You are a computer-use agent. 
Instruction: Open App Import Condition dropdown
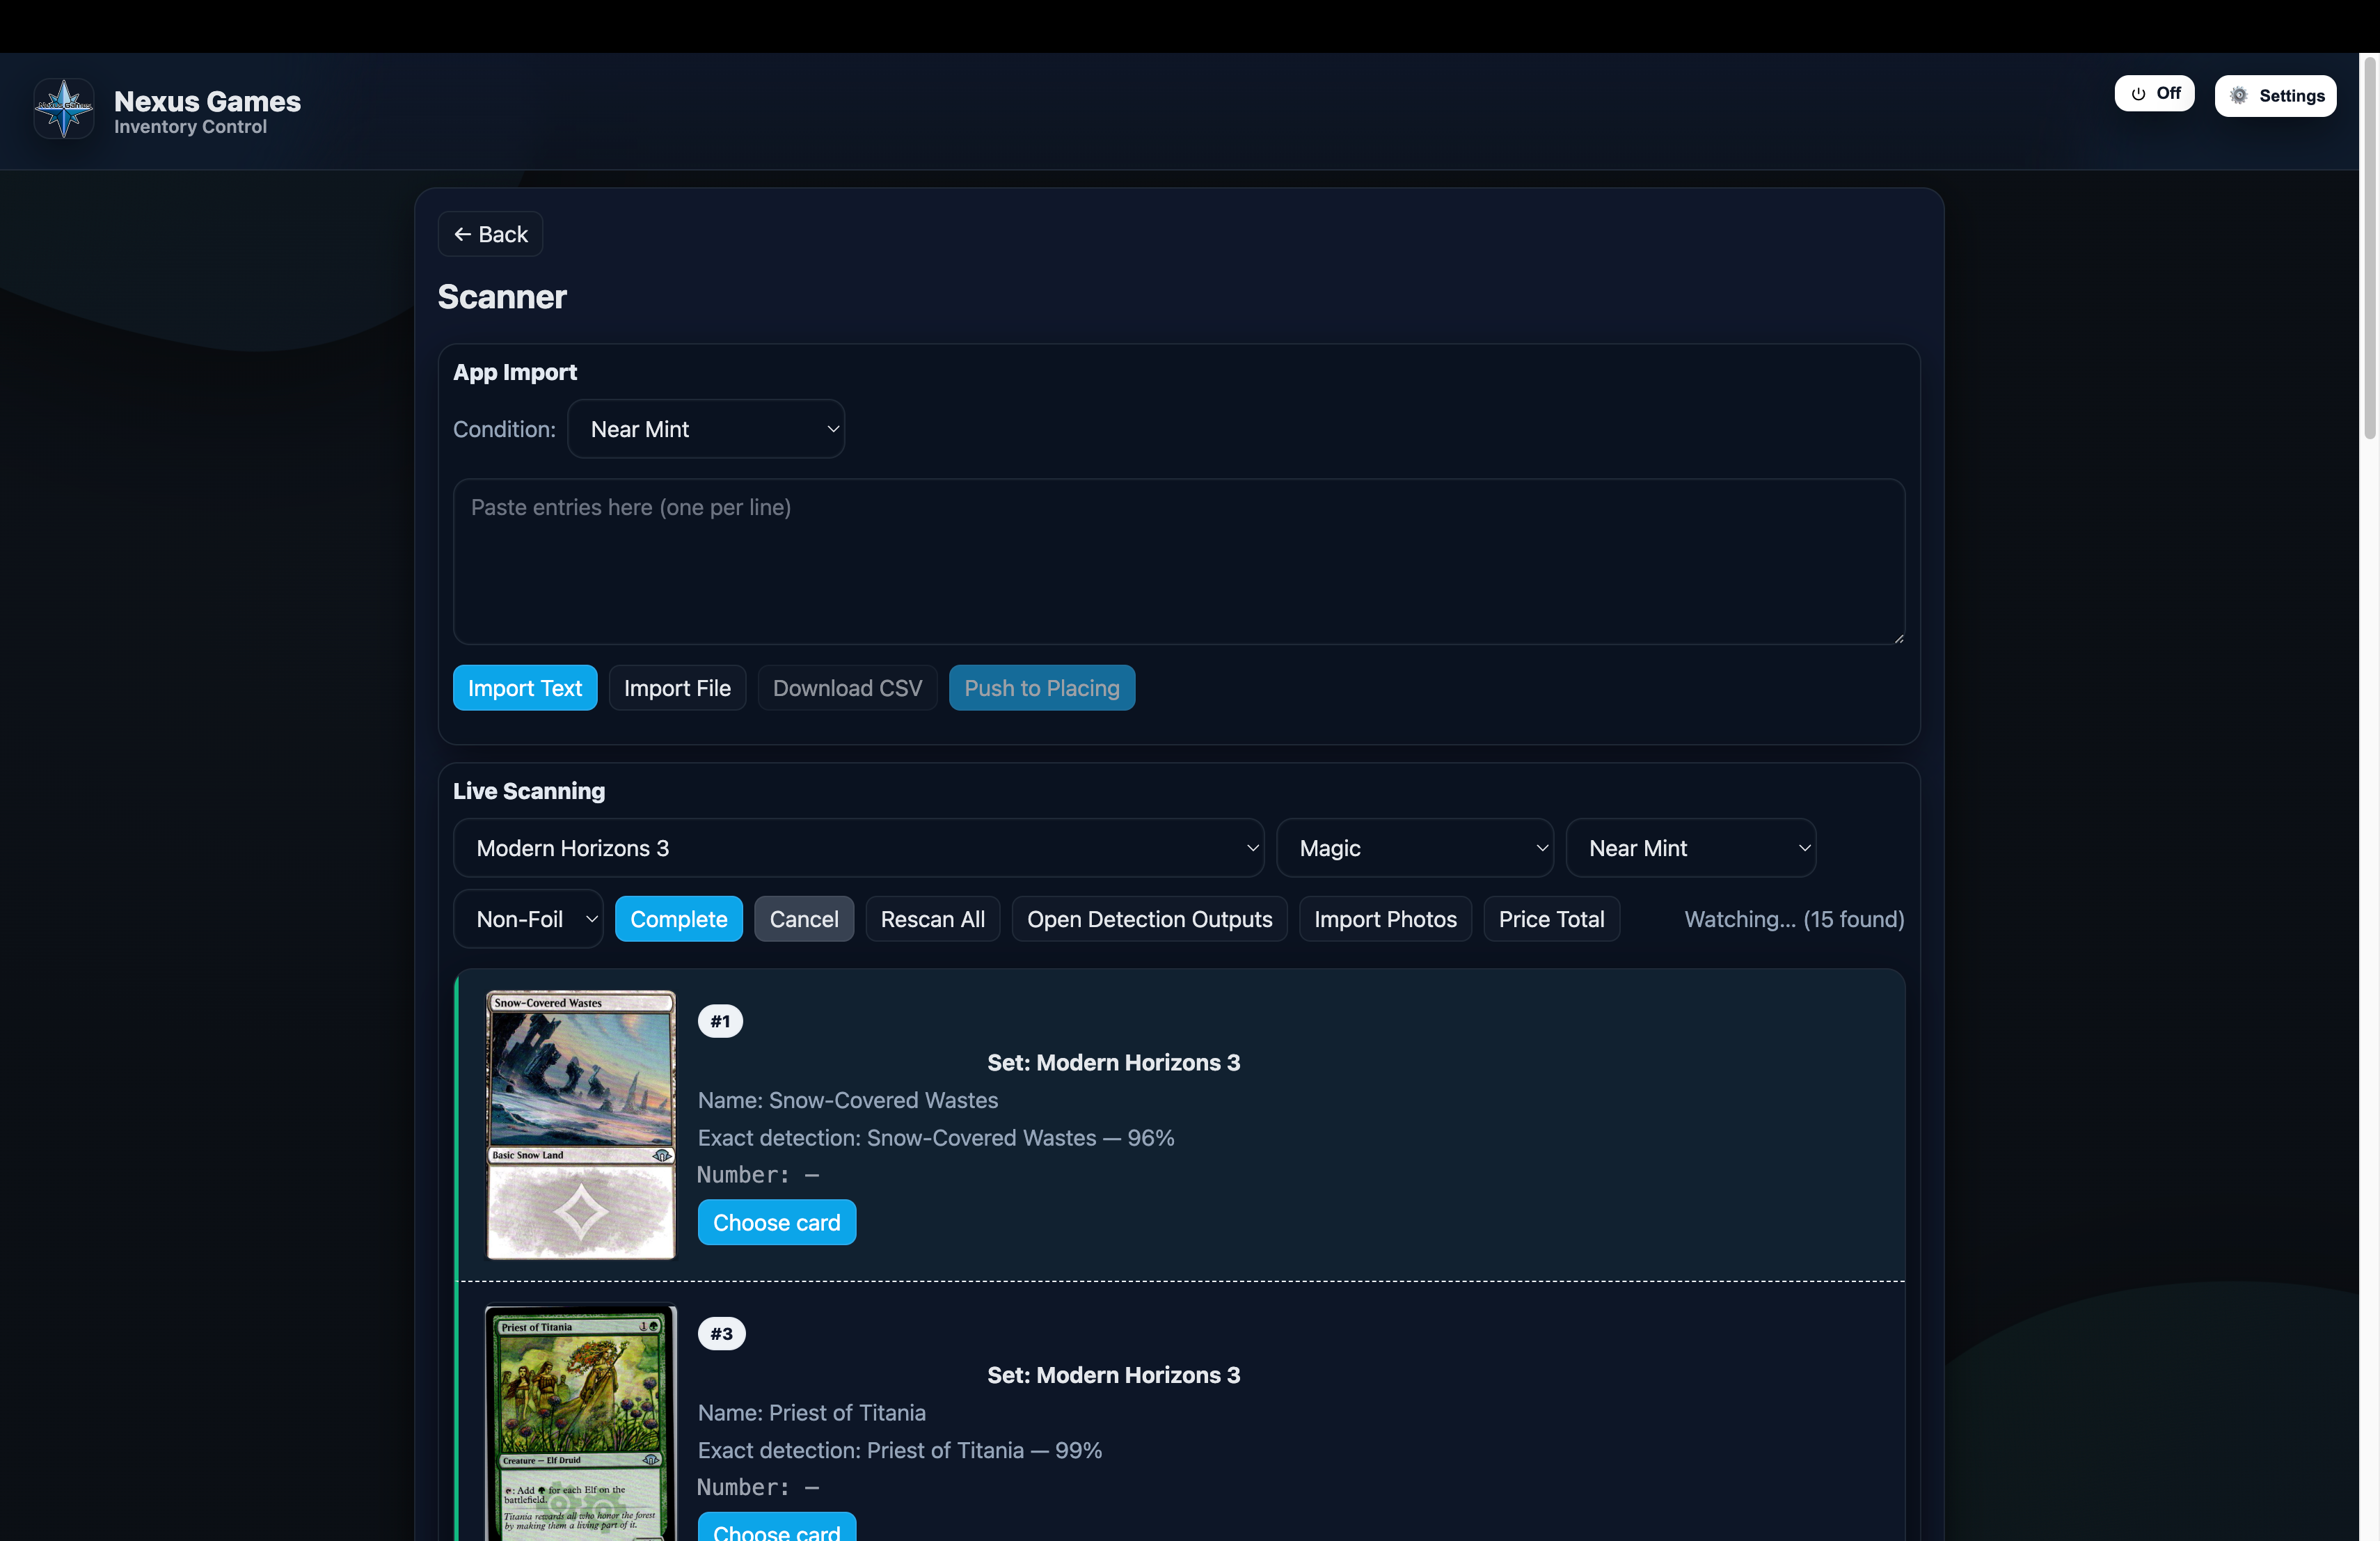pos(706,429)
